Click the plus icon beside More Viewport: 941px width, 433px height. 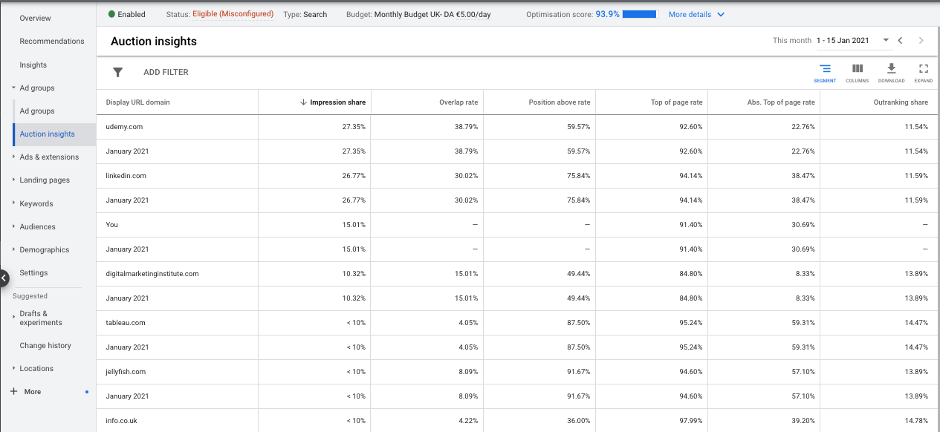click(x=14, y=392)
